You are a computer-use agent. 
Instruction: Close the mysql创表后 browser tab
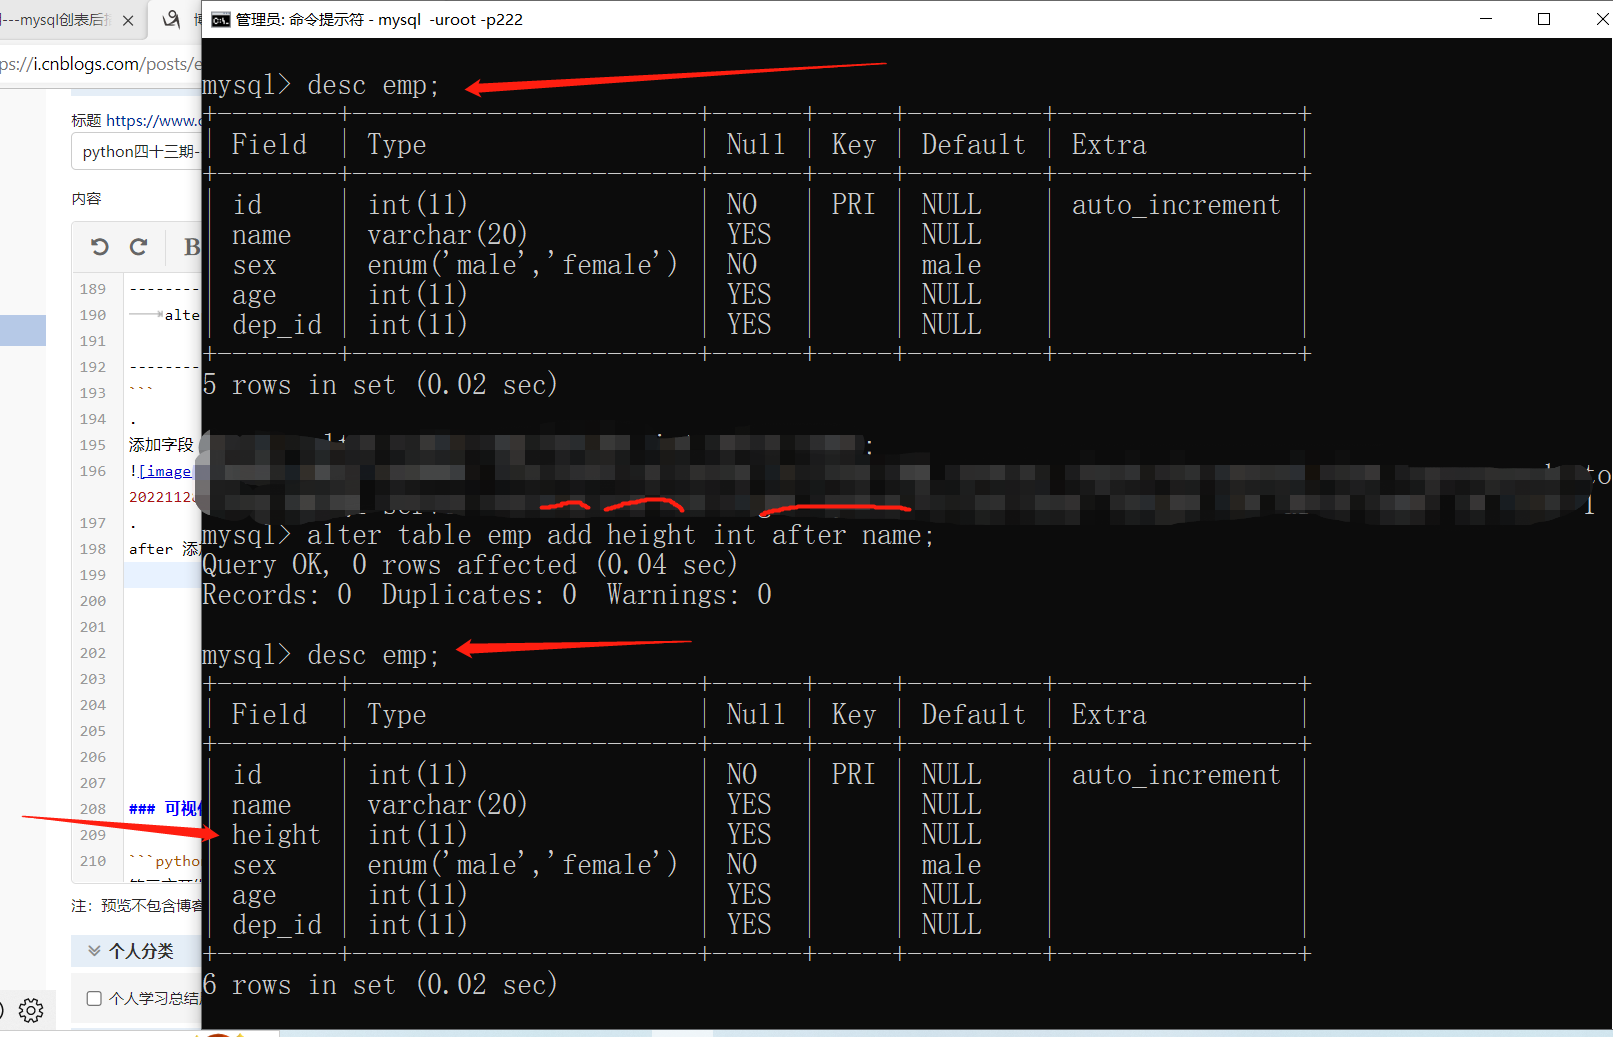pyautogui.click(x=128, y=20)
